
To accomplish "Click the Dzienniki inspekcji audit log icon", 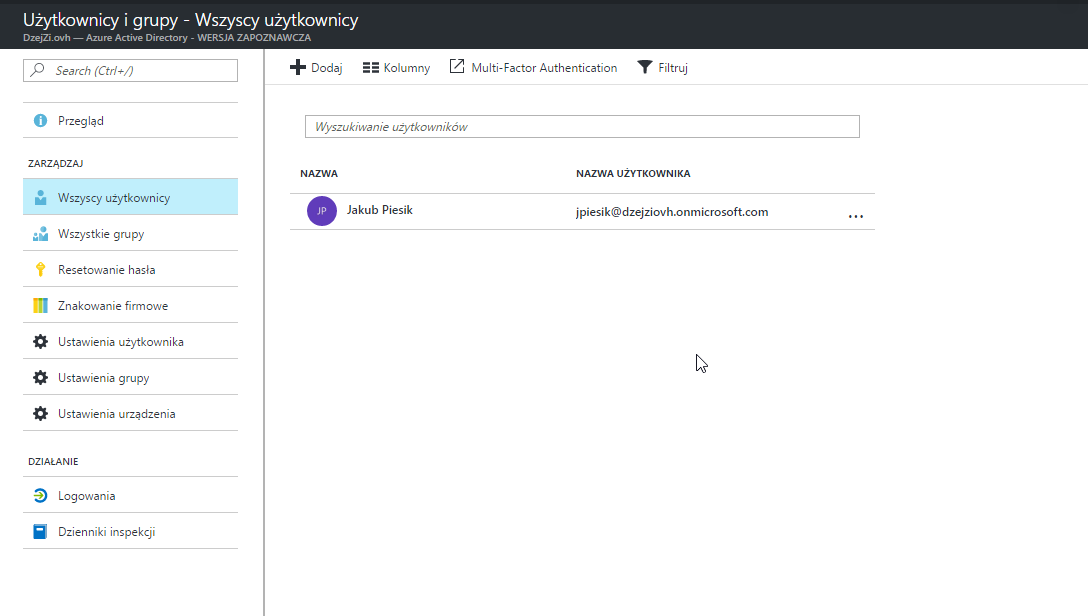I will (40, 532).
